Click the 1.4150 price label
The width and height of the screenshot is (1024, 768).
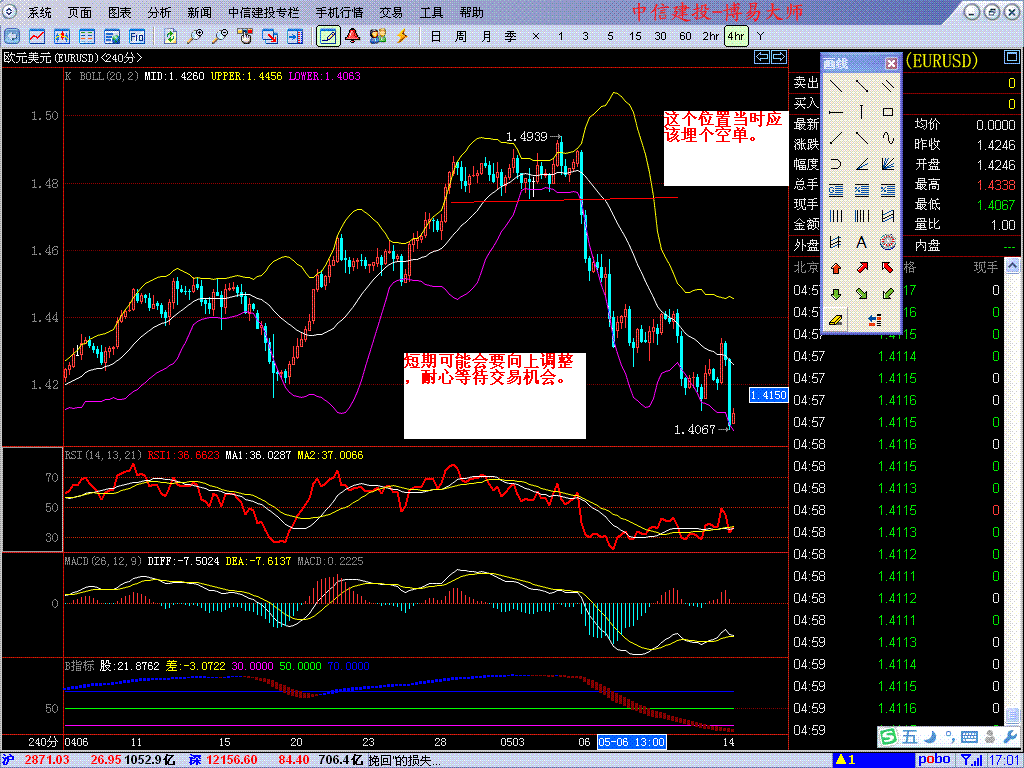tap(769, 395)
